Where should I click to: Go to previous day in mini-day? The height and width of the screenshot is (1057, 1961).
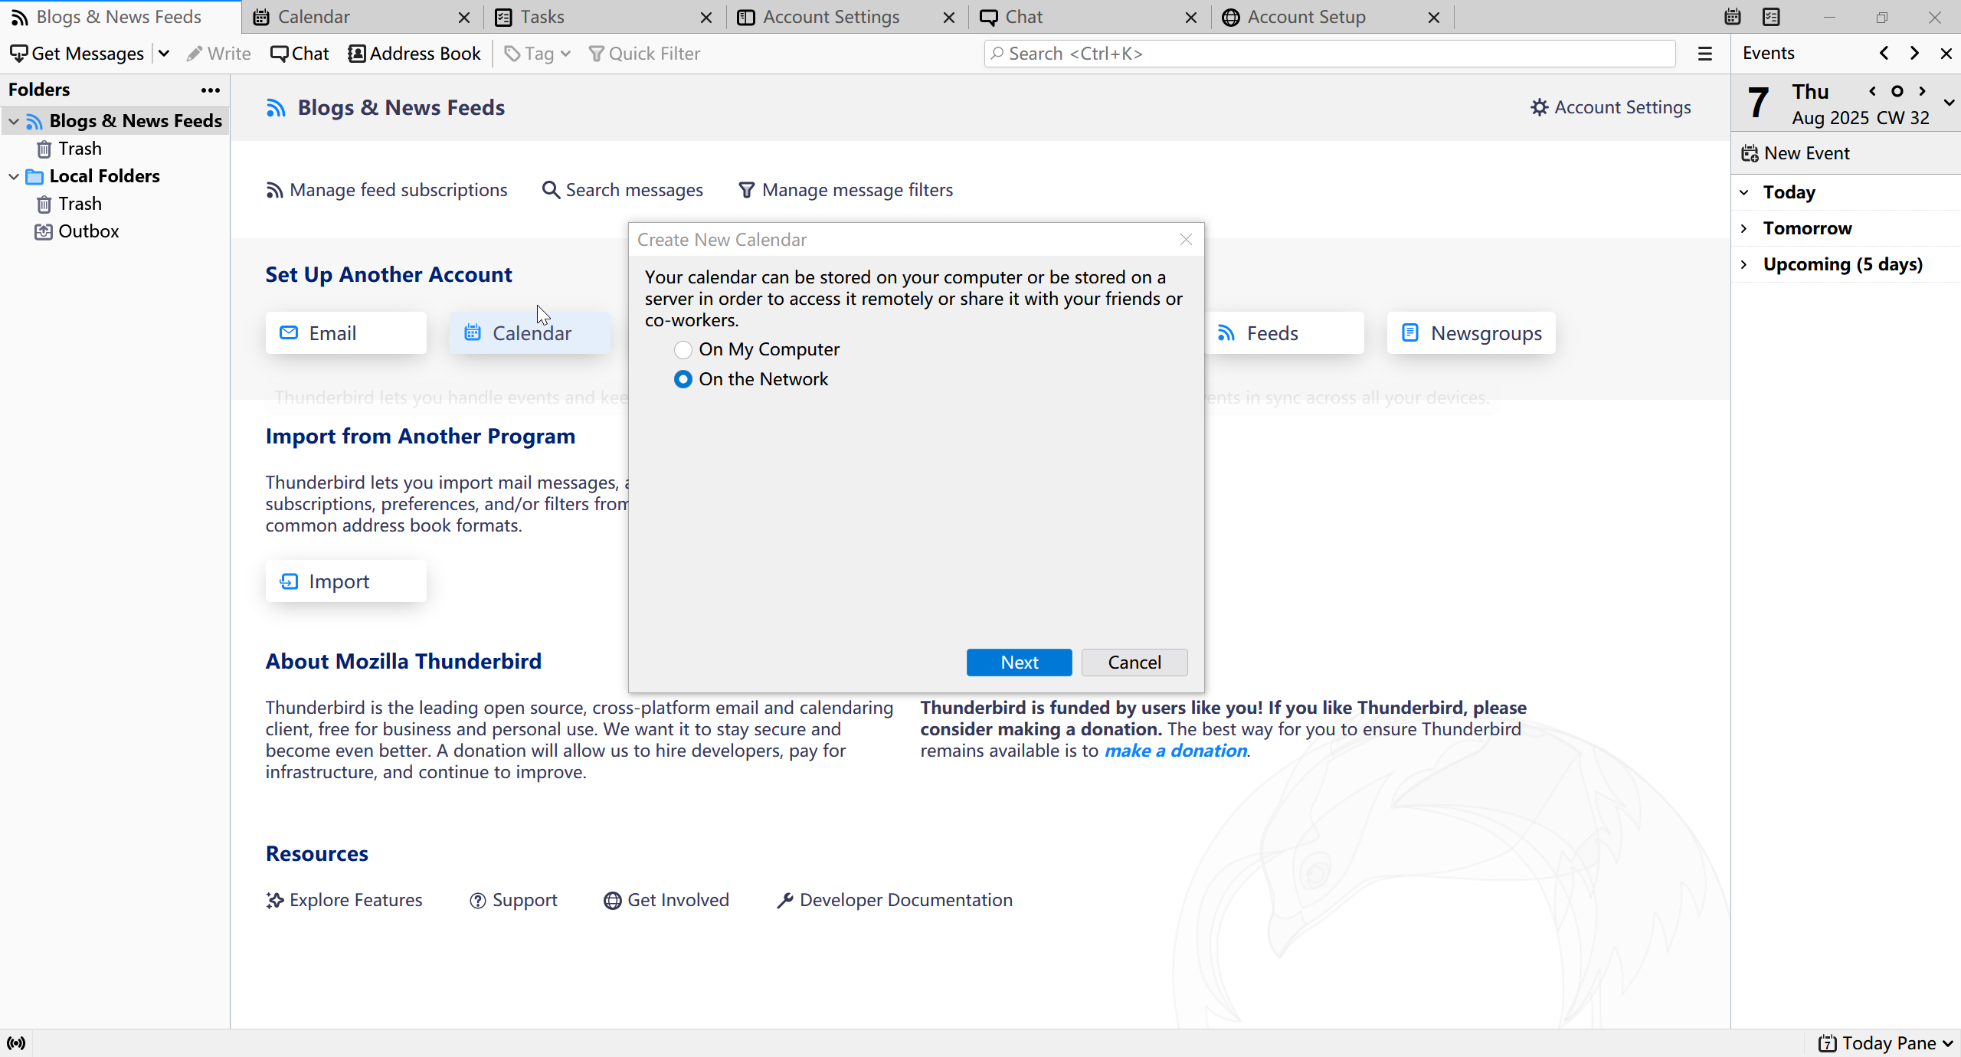click(1872, 91)
